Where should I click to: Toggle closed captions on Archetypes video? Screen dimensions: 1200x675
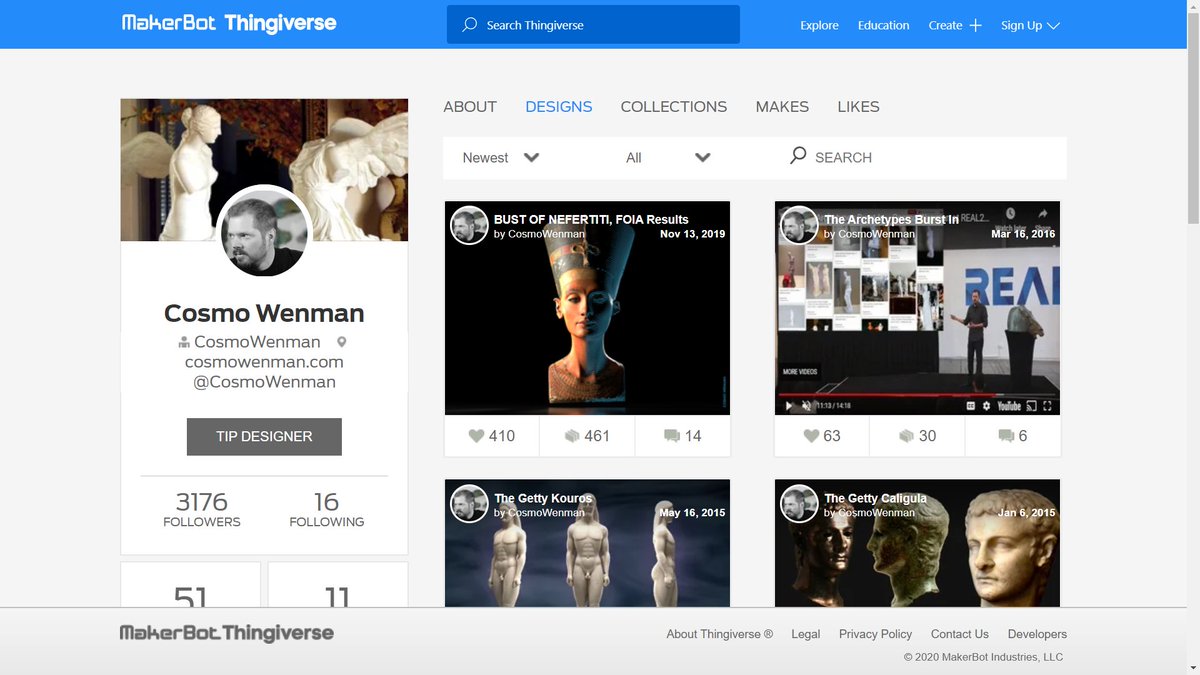tap(970, 406)
